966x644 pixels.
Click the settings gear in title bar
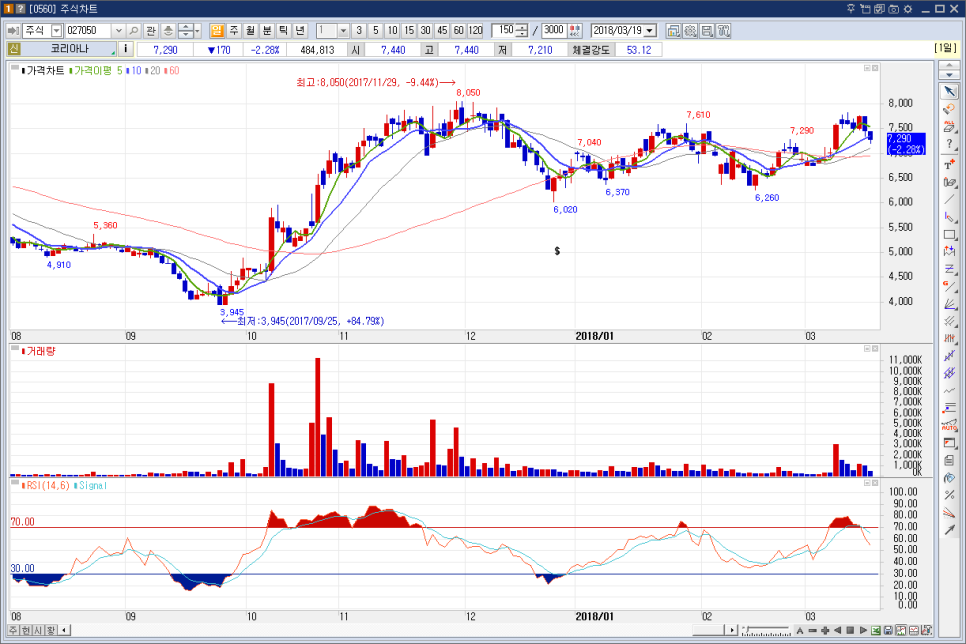coord(907,9)
